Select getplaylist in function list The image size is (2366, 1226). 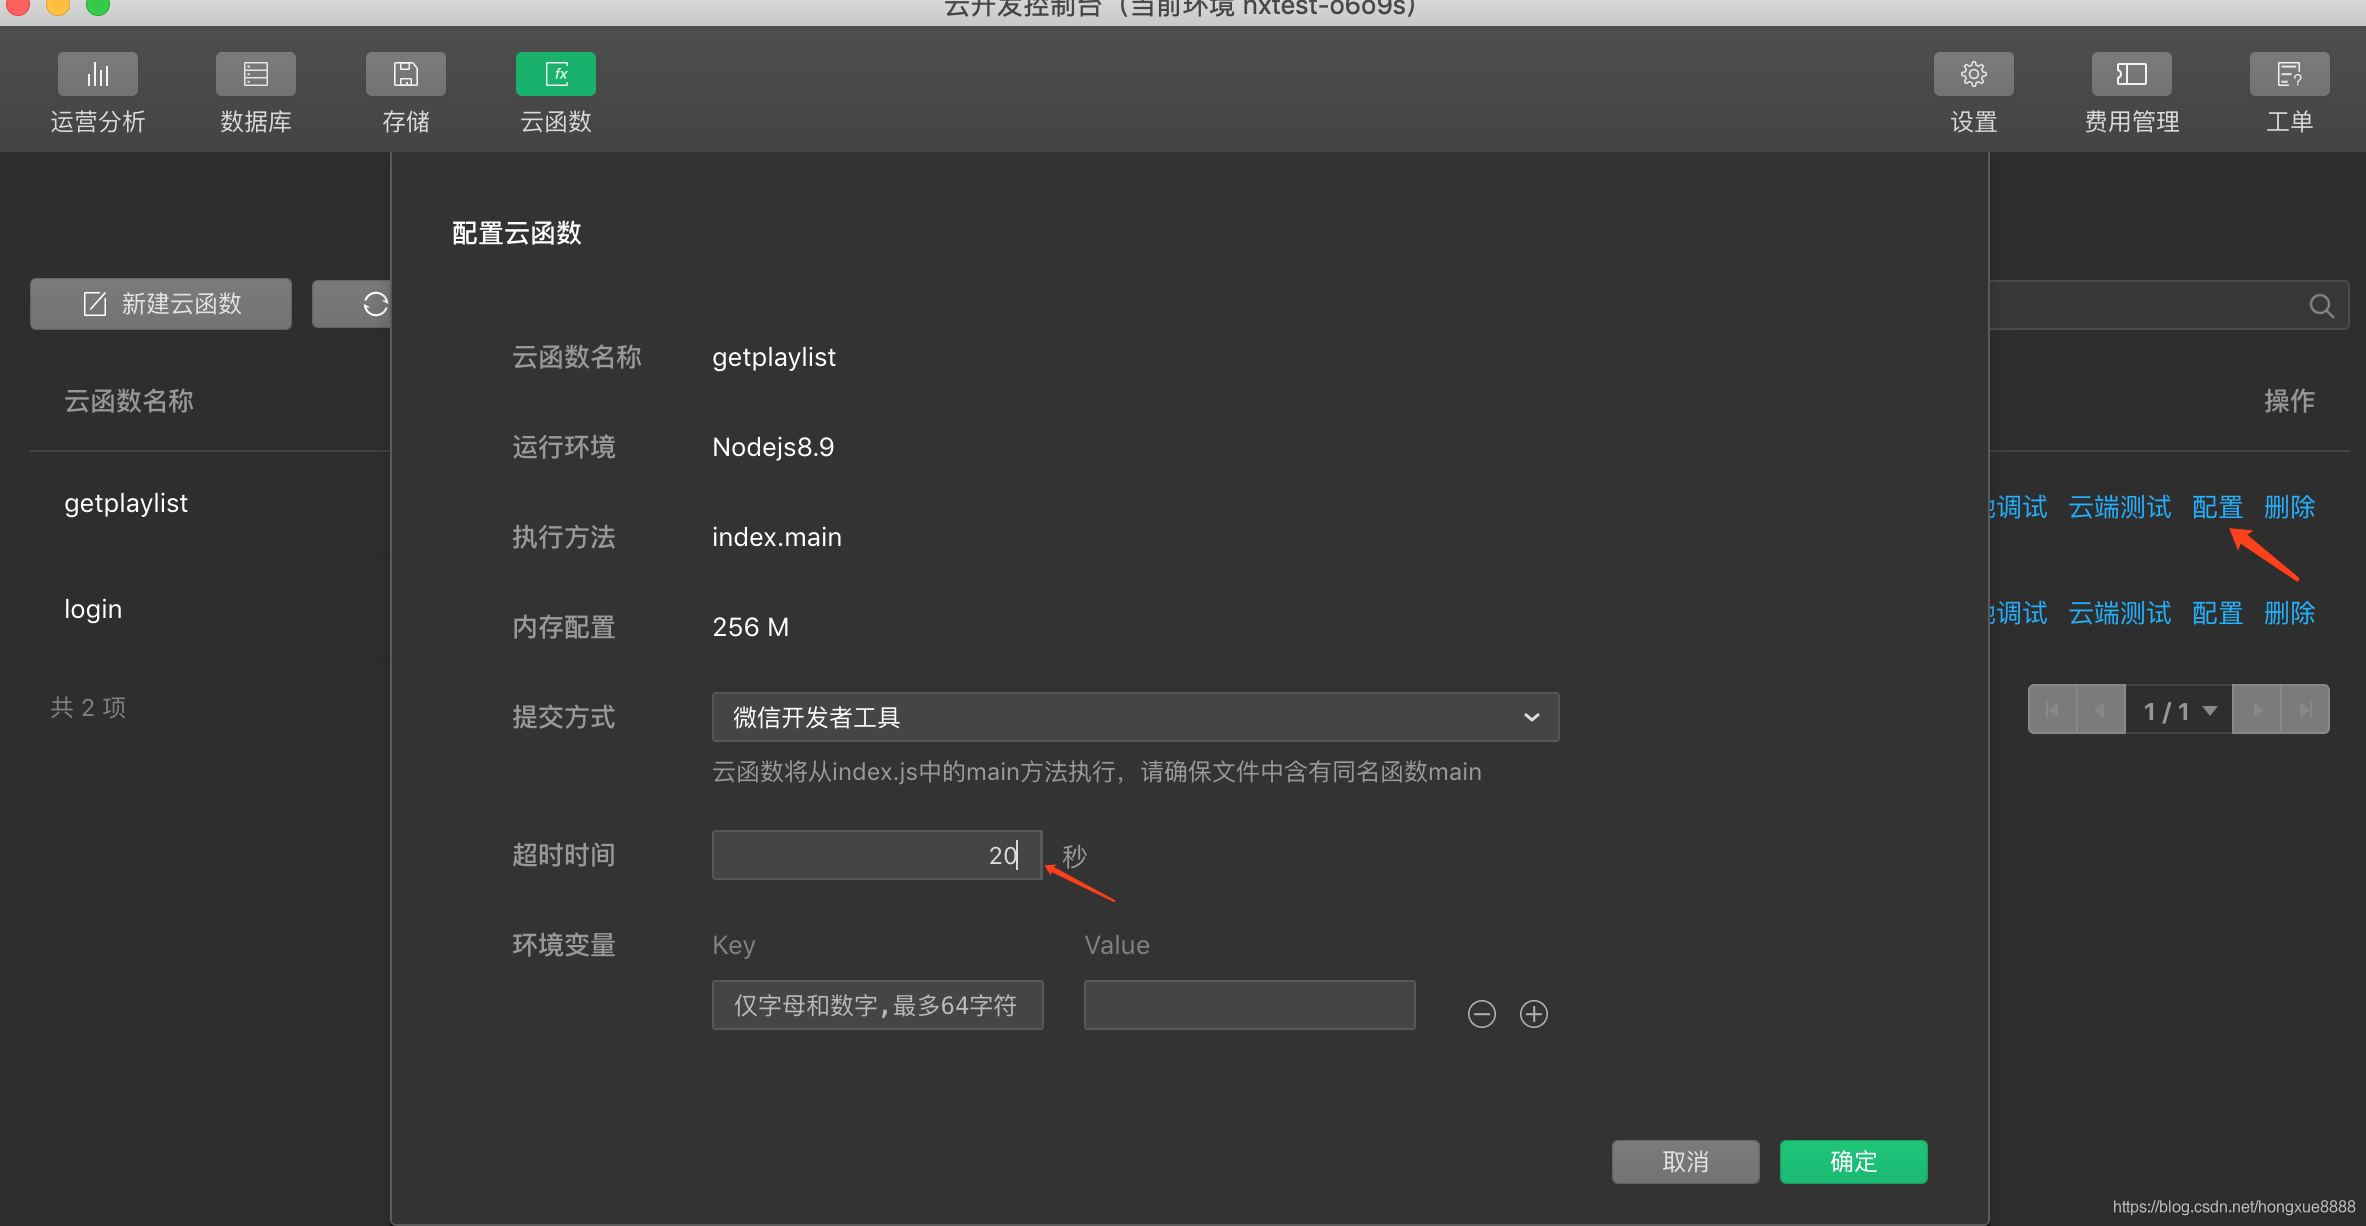[126, 503]
